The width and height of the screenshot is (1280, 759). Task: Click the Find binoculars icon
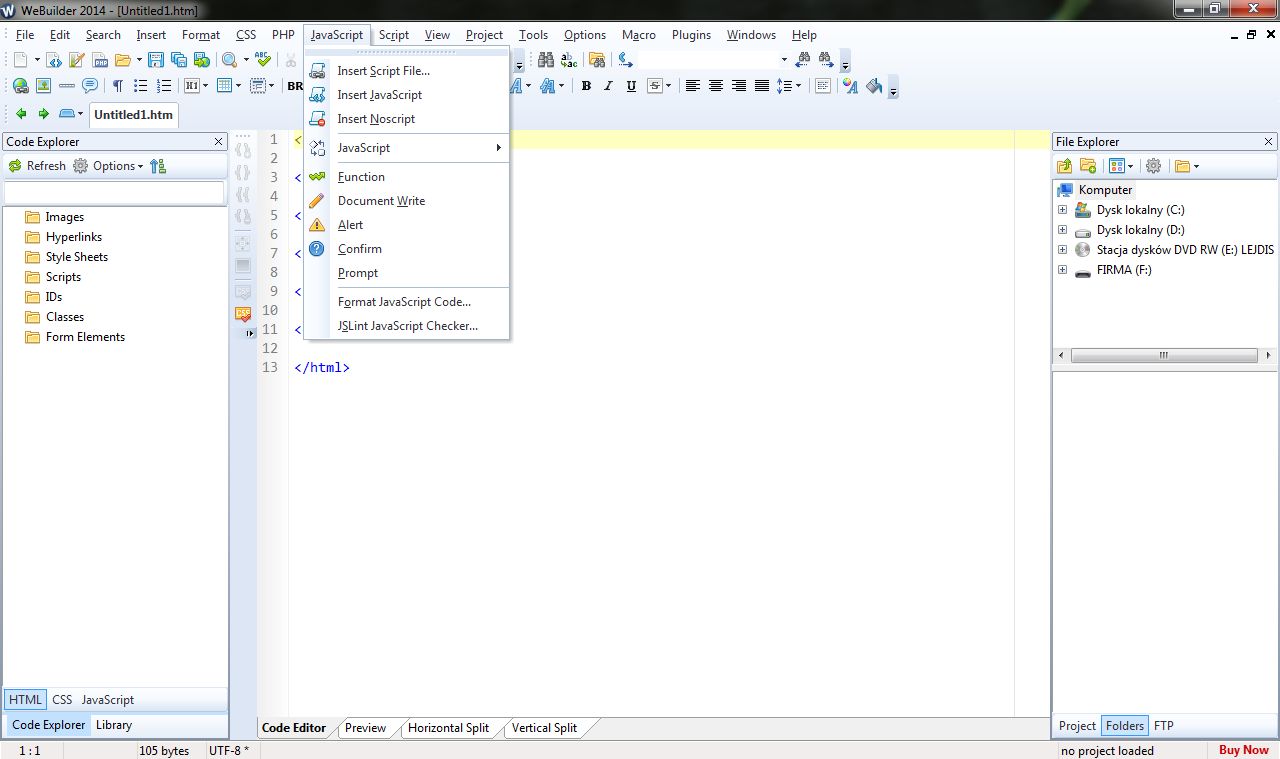546,60
